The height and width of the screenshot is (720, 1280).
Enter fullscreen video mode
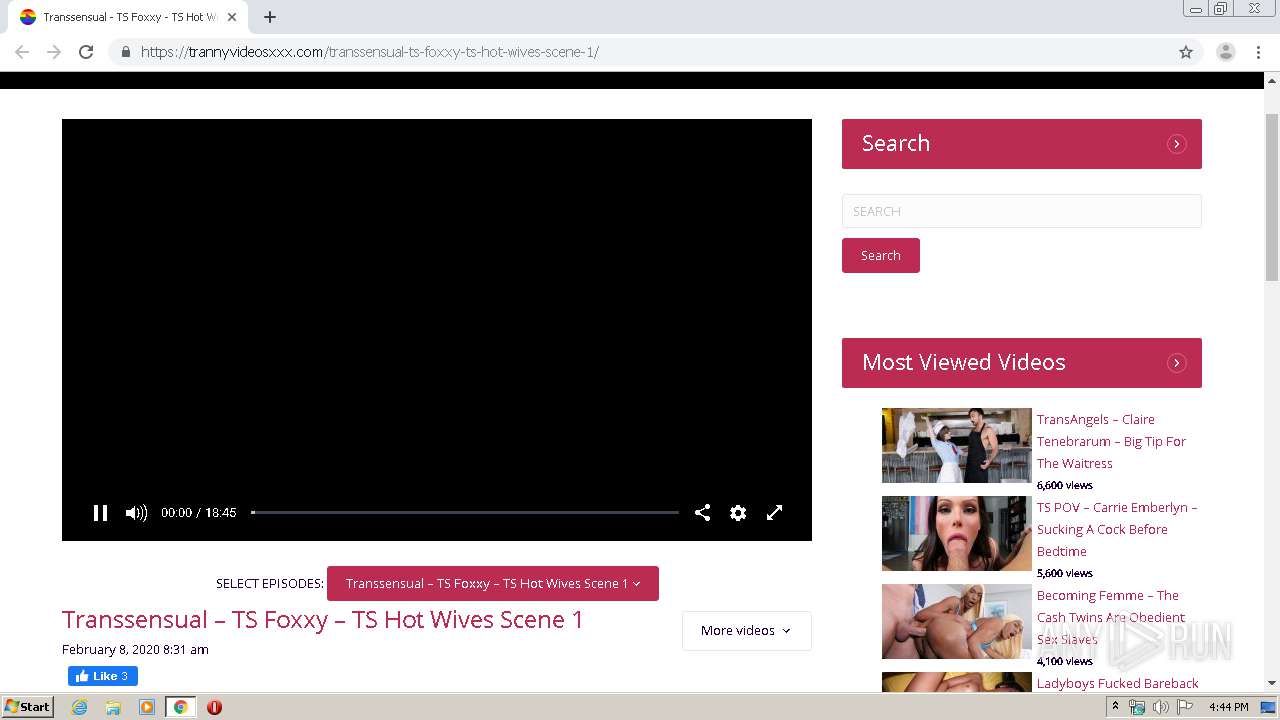[x=774, y=513]
